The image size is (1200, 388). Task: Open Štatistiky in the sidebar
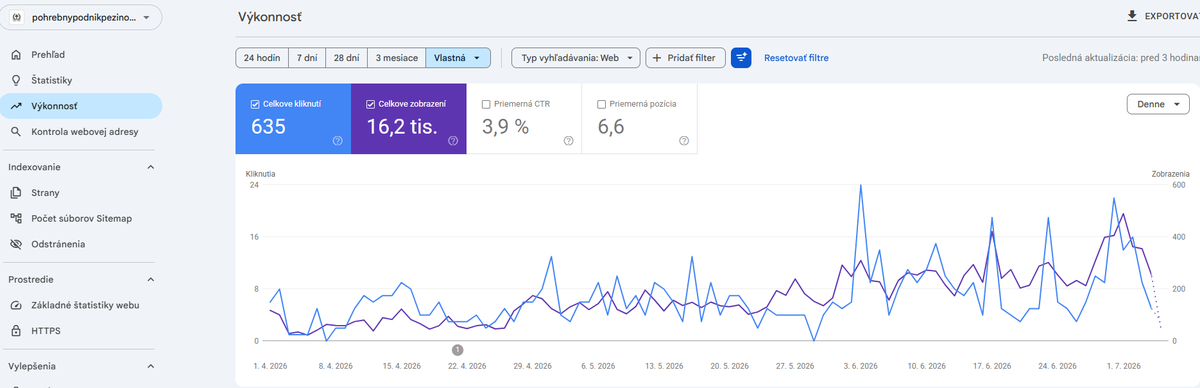pyautogui.click(x=81, y=80)
